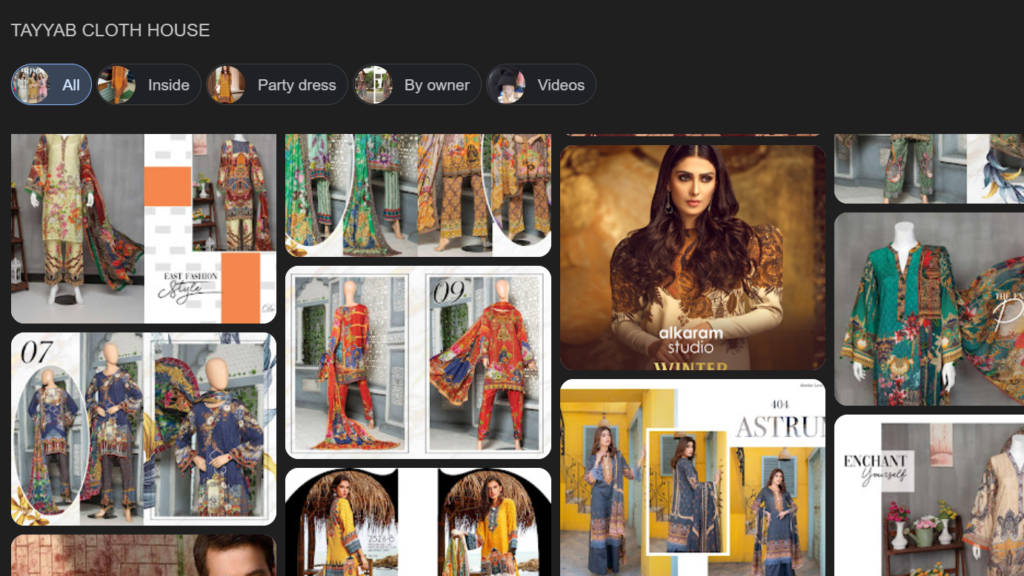Click the TAYYAB CLOTH HOUSE title
This screenshot has height=576, width=1024.
tap(110, 30)
